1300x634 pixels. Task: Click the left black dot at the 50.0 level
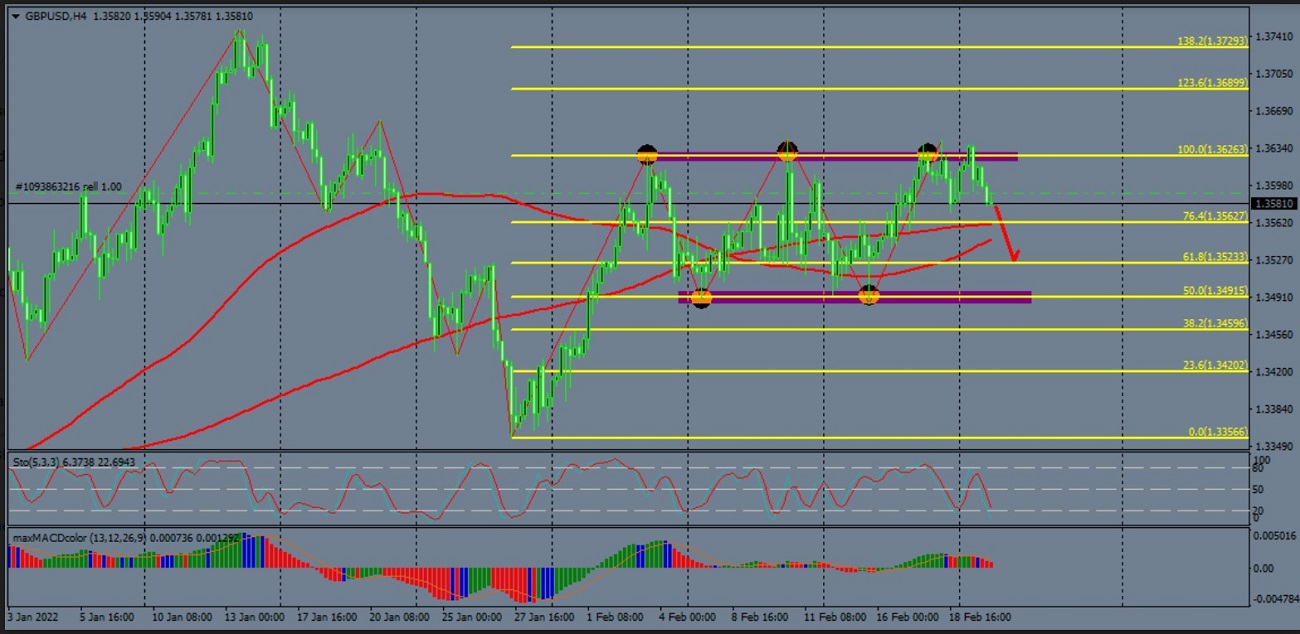[x=701, y=297]
